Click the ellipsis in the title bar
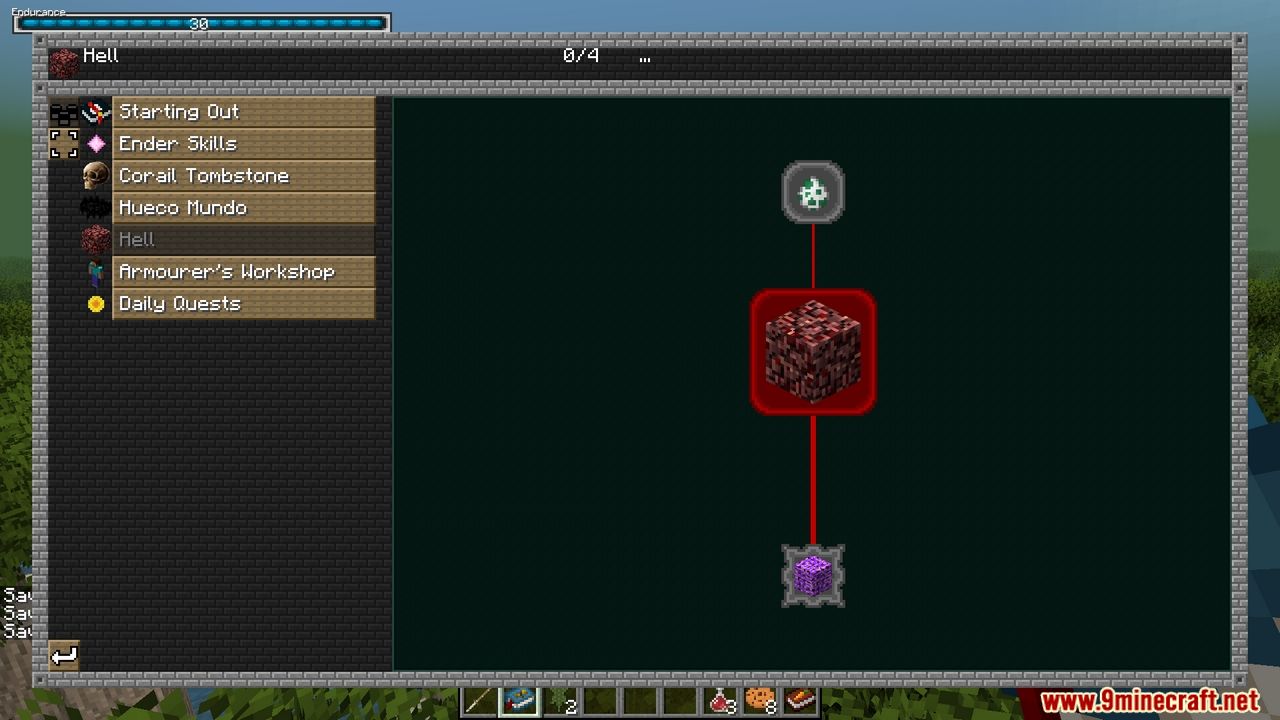 pyautogui.click(x=645, y=60)
